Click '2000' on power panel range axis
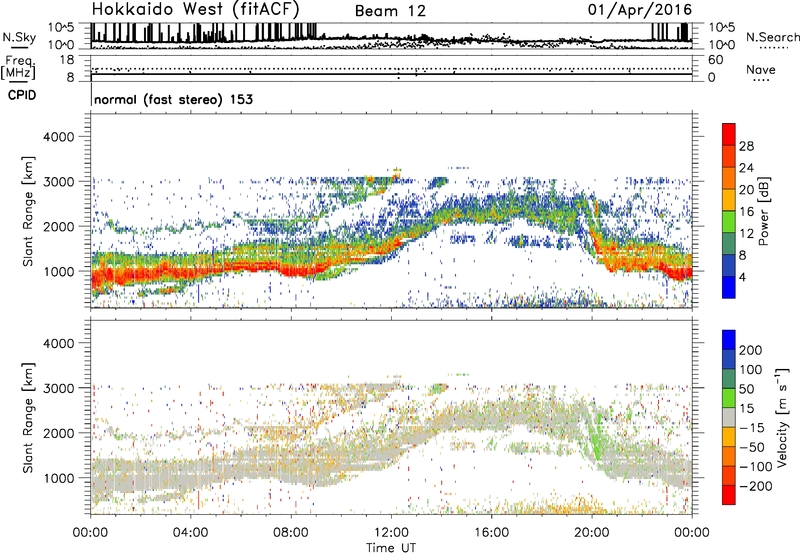 tap(58, 226)
